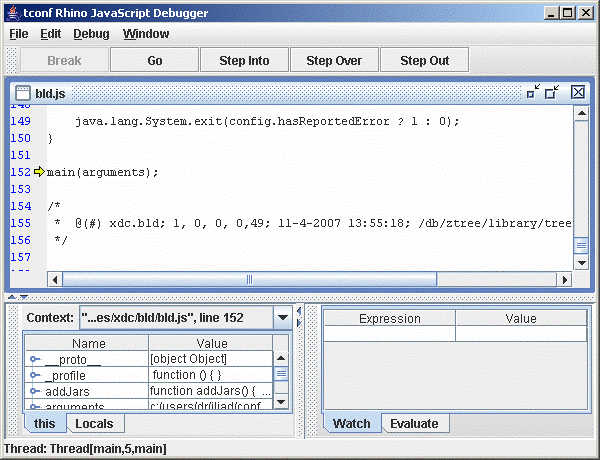Click the Name column header

(88, 343)
